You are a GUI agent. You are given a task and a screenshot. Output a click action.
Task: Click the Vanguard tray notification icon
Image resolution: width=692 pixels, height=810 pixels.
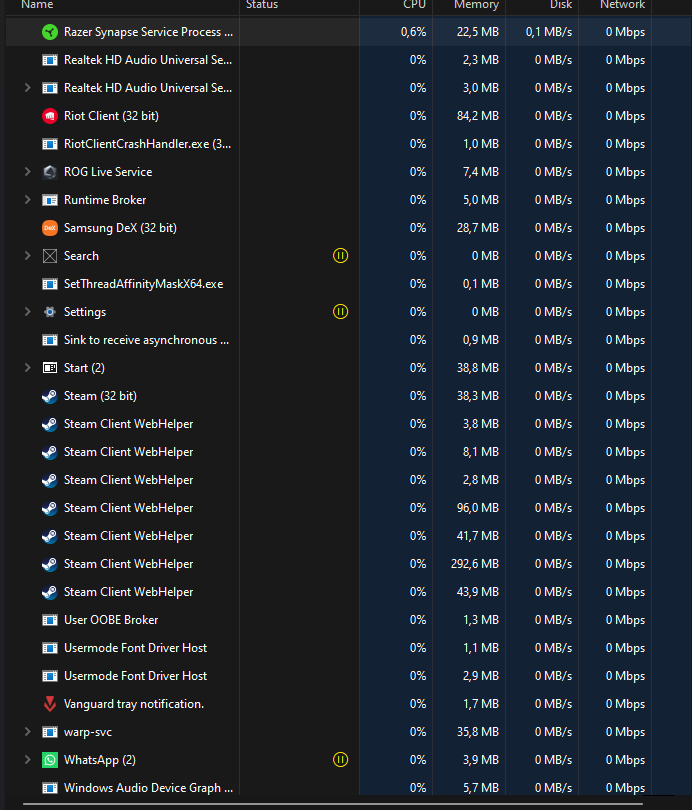tap(50, 704)
